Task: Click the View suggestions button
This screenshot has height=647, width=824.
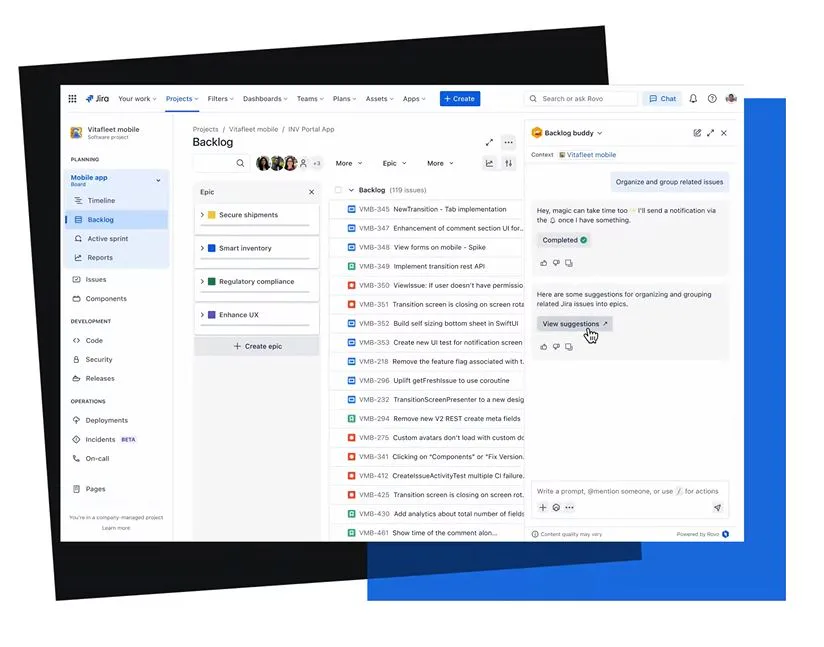Action: [x=574, y=324]
